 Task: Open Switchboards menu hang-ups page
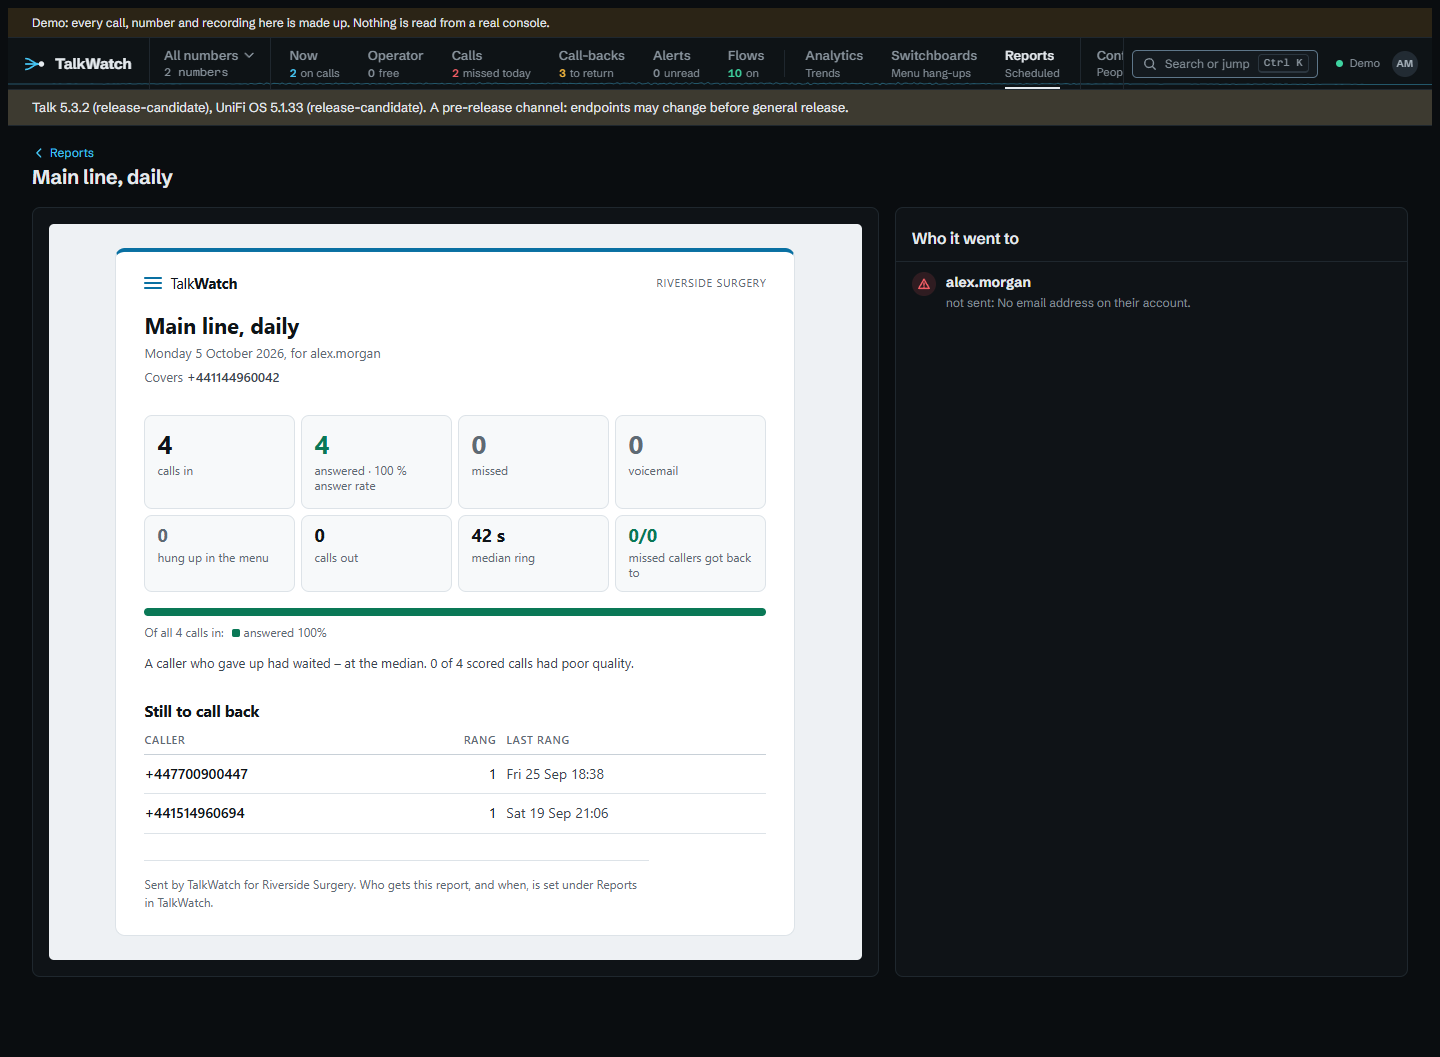pyautogui.click(x=934, y=63)
